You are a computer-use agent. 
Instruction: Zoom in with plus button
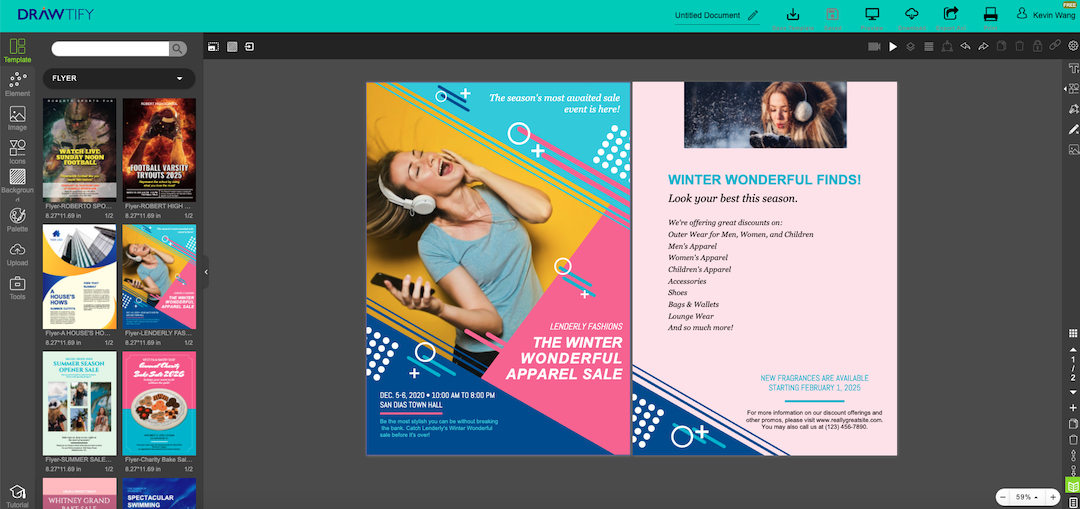pos(1053,497)
